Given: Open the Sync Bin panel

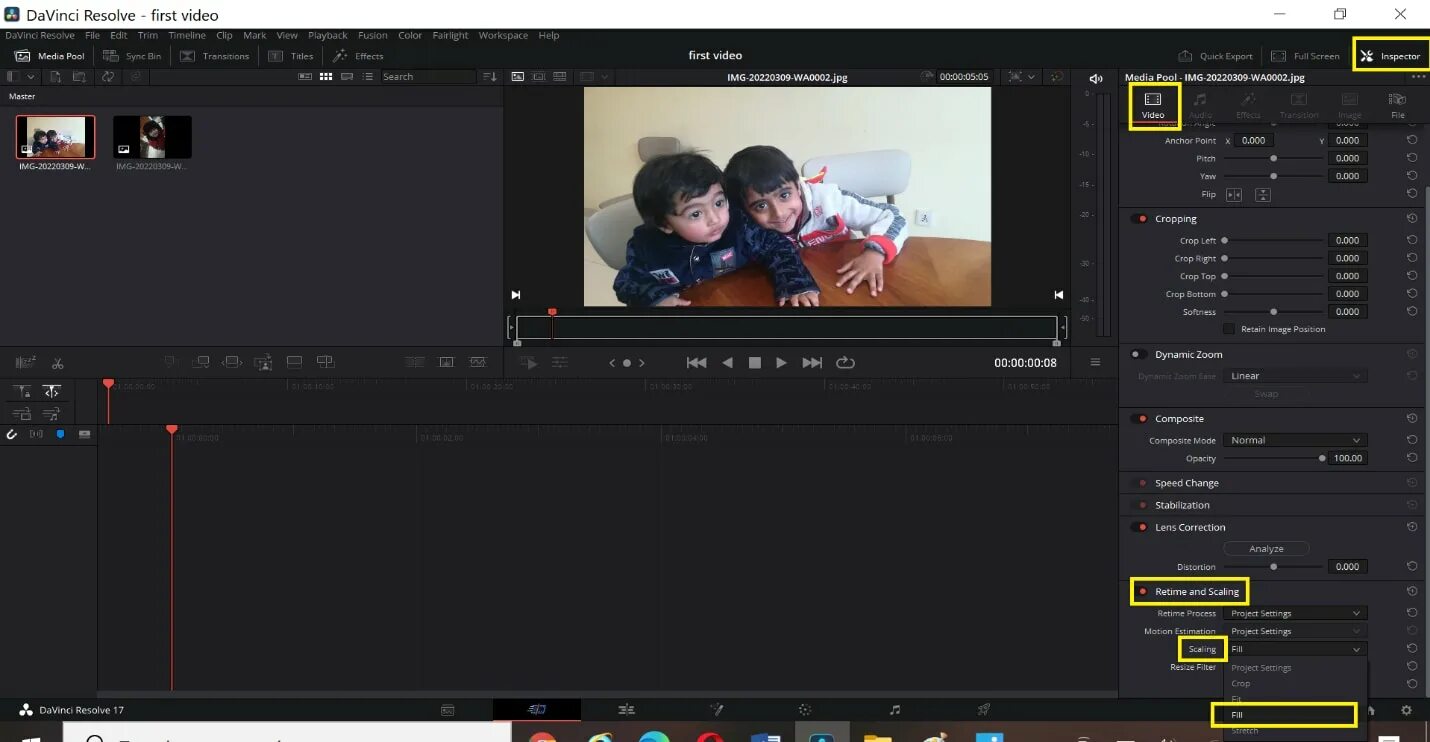Looking at the screenshot, I should coord(131,56).
